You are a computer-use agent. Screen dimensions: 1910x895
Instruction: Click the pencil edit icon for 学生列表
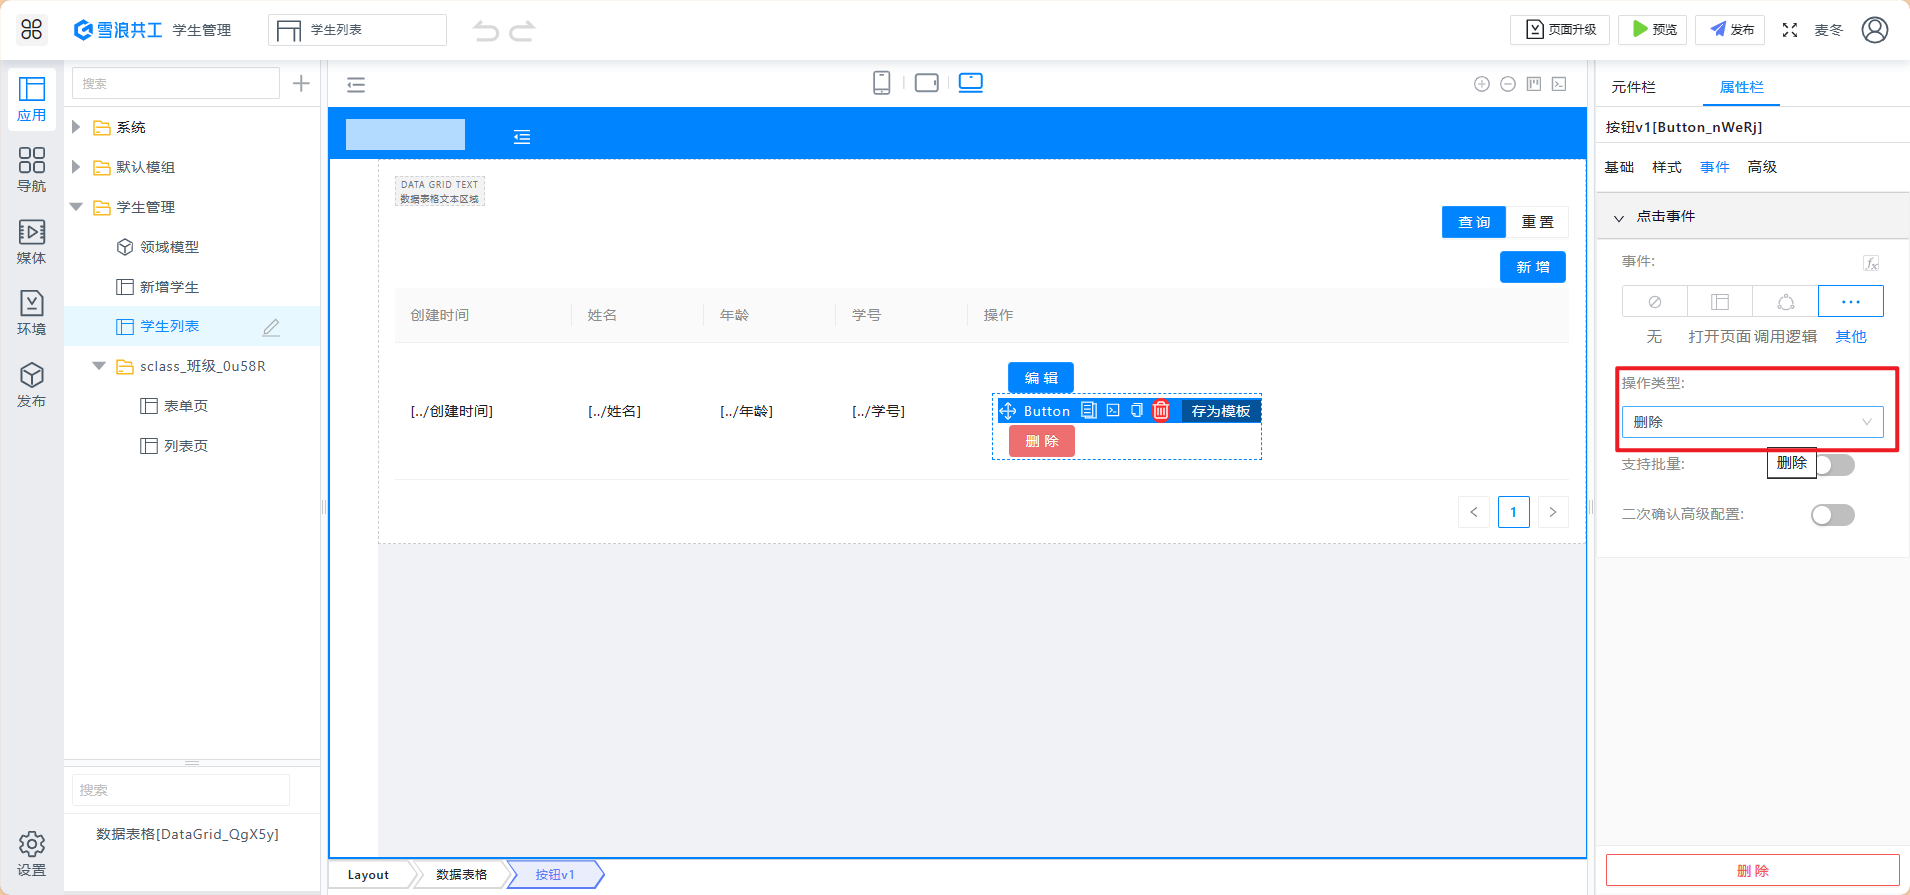(271, 327)
